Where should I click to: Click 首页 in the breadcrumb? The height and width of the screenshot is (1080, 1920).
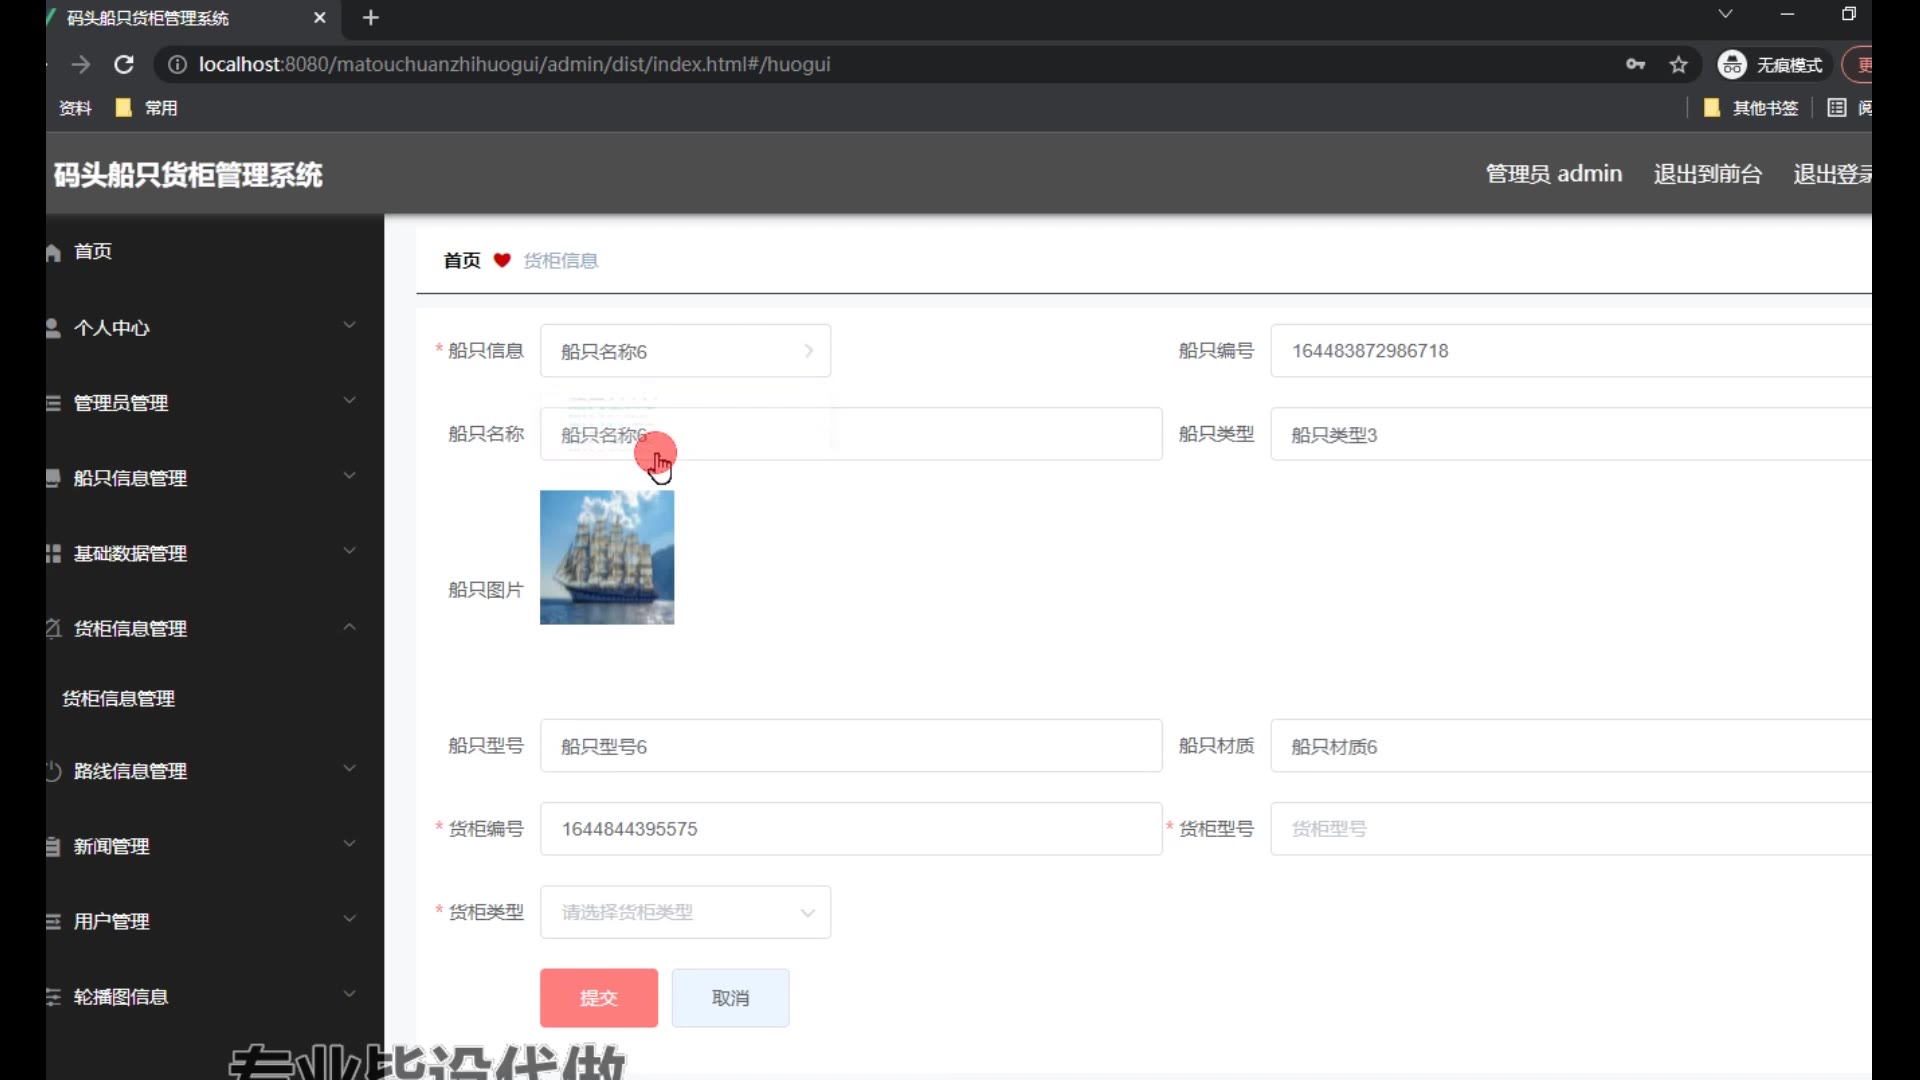click(x=462, y=260)
